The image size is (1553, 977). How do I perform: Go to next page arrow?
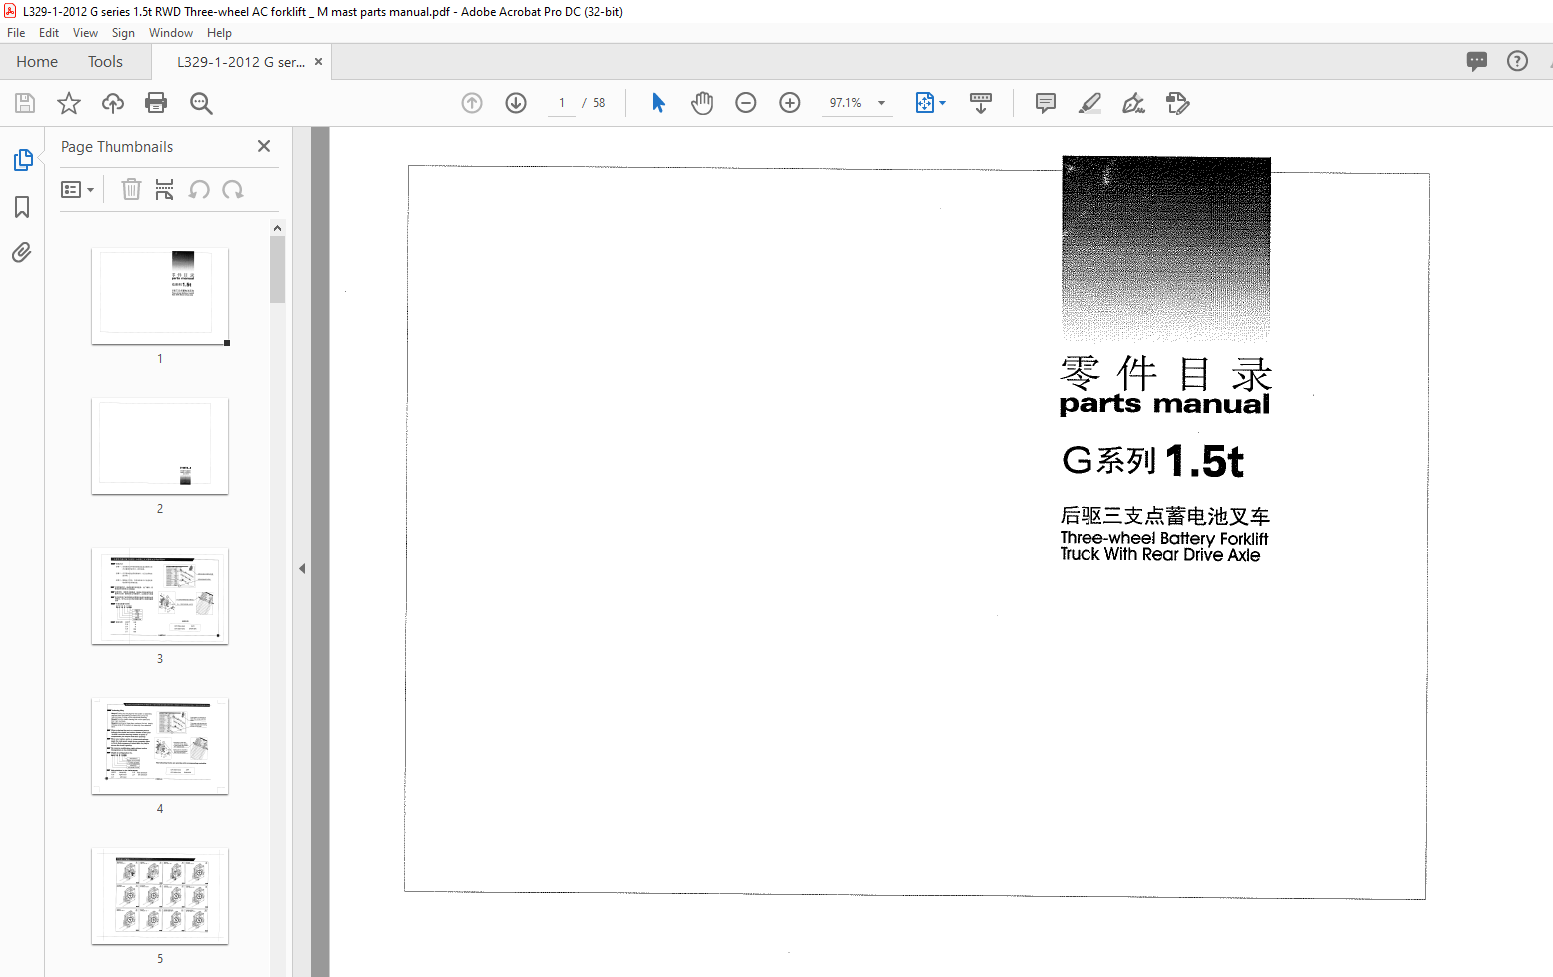point(516,103)
